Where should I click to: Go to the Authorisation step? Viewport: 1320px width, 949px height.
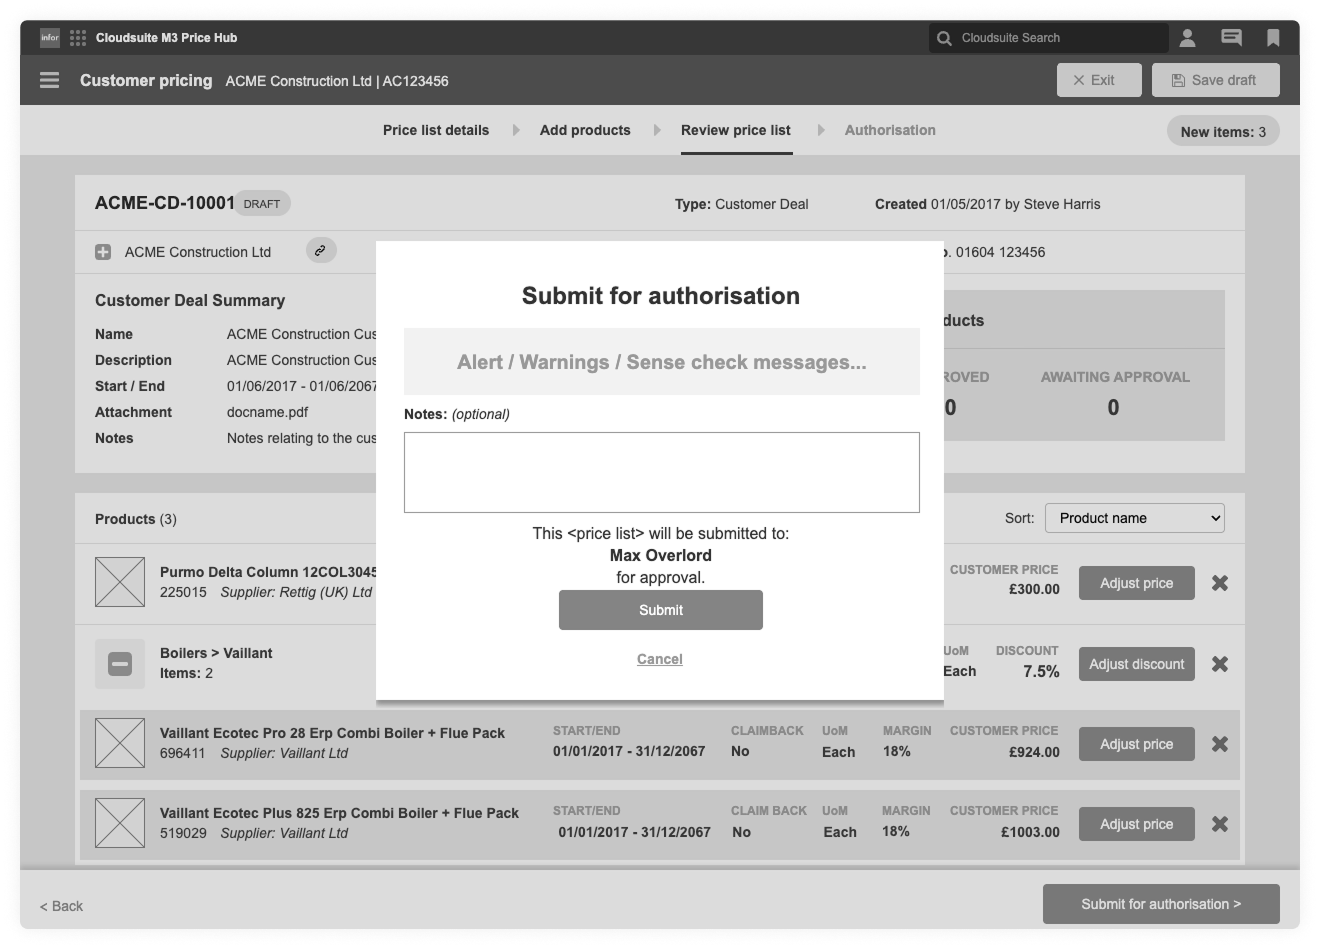[x=890, y=130]
